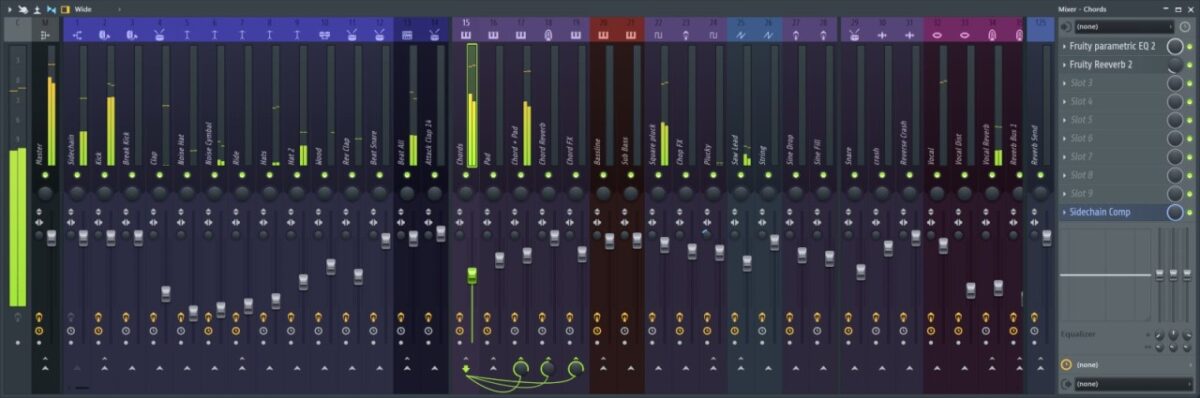Click the Vocal Reverb track microphone icon
The width and height of the screenshot is (1200, 398).
(x=992, y=35)
